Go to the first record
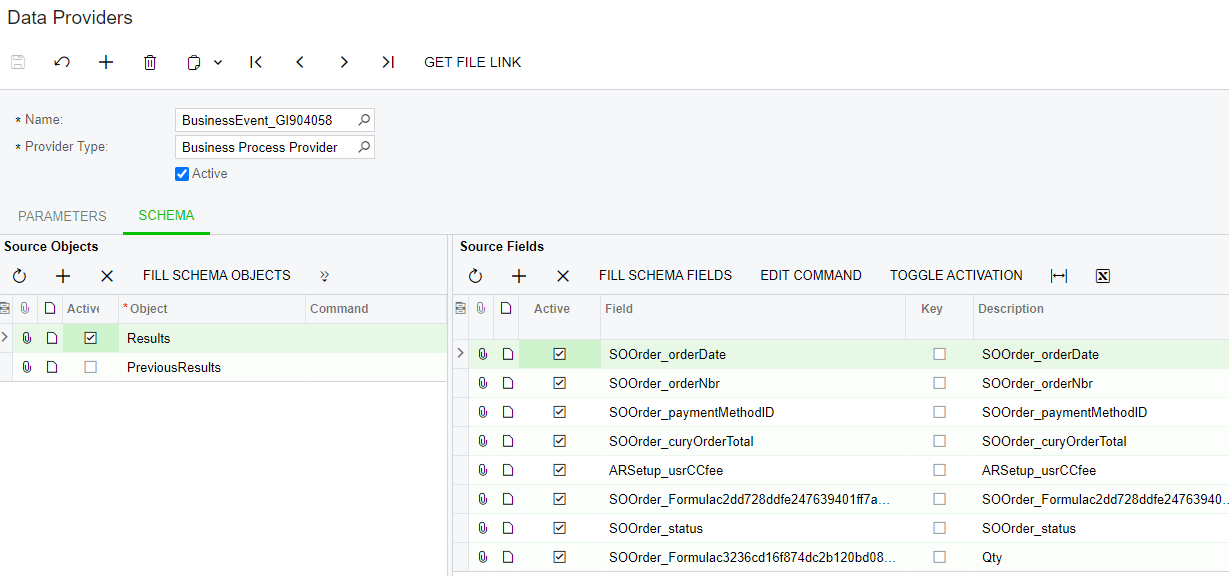1229x576 pixels. (256, 62)
